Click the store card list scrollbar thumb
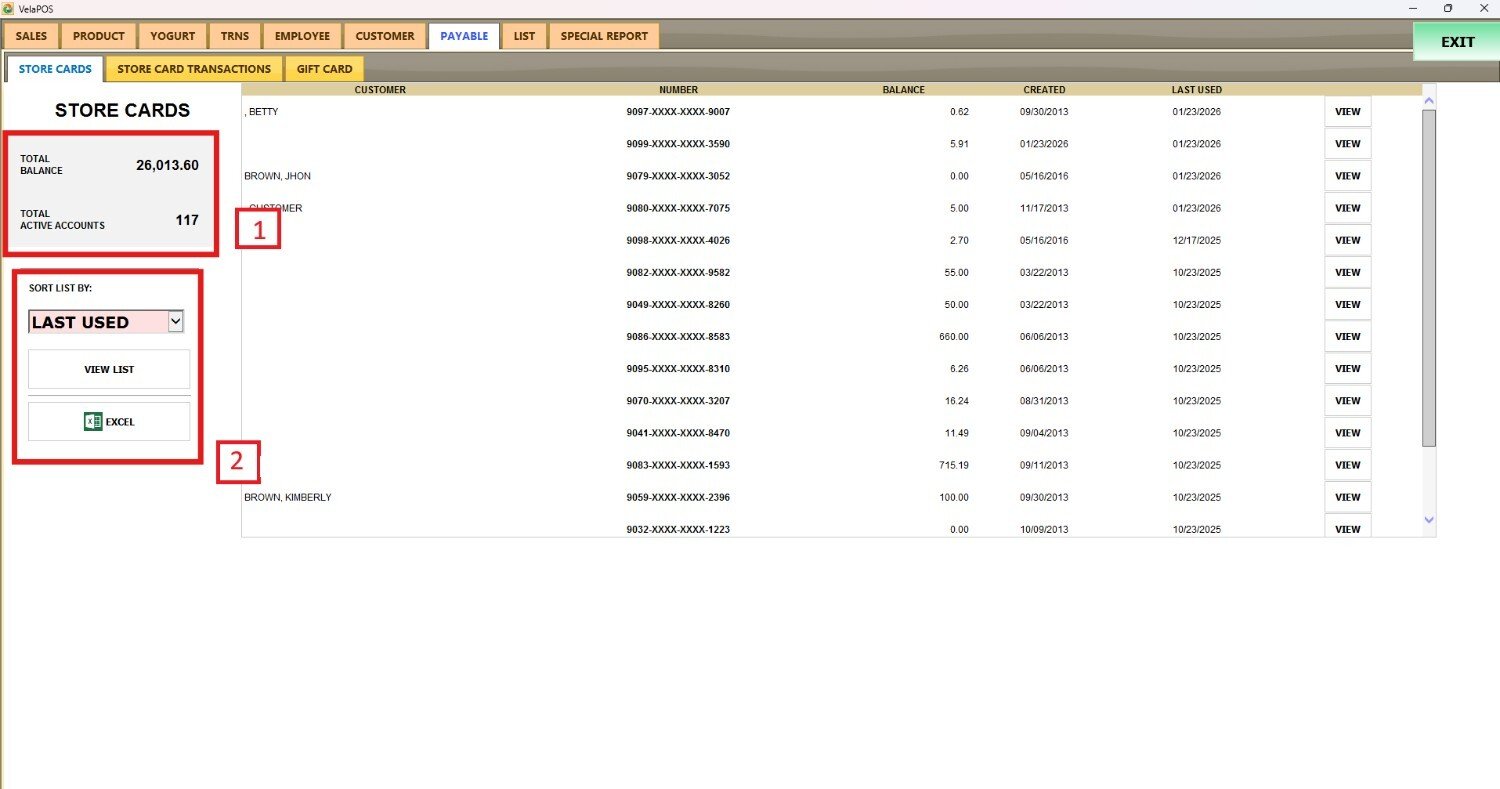Image resolution: width=1500 pixels, height=789 pixels. coord(1428,277)
